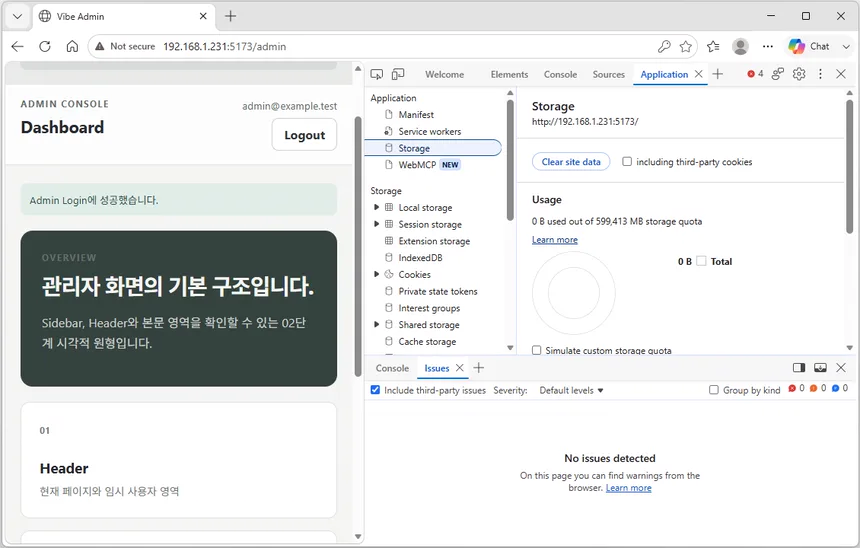Switch to Sources tab
The image size is (860, 548).
(x=608, y=75)
